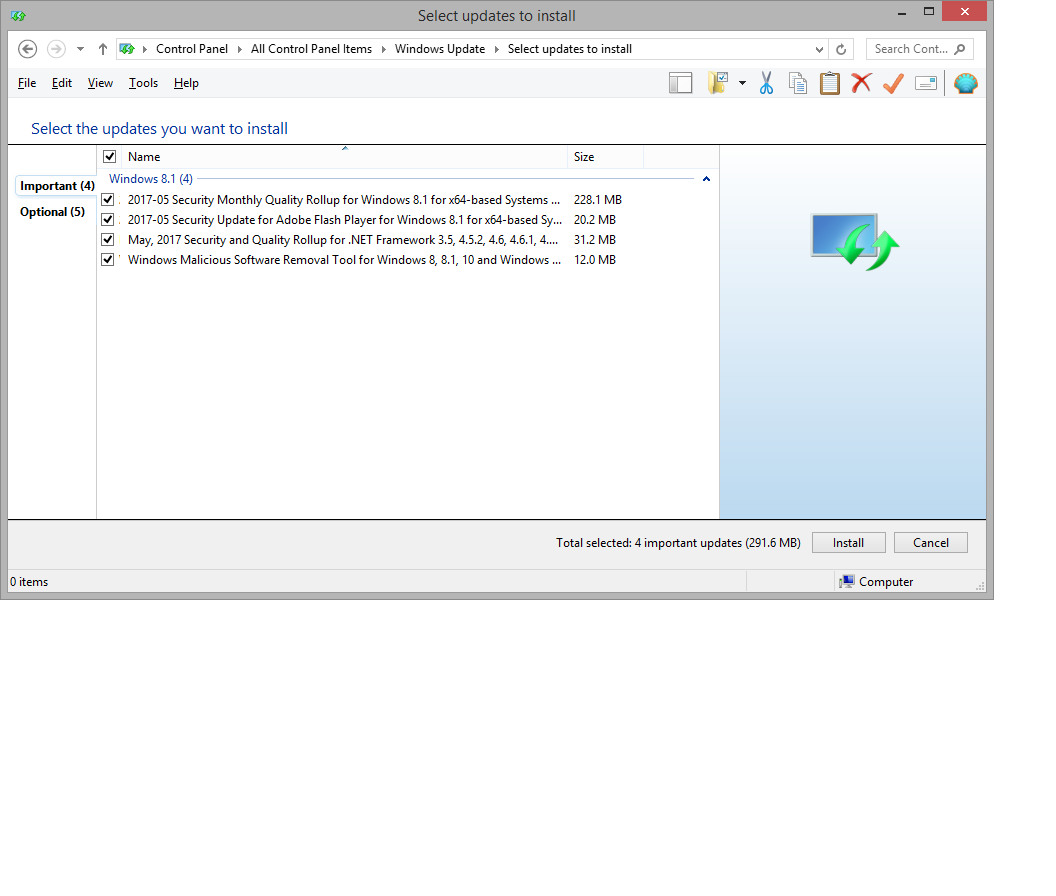Image resolution: width=1056 pixels, height=896 pixels.
Task: Open Classic Shell settings shell icon
Action: click(966, 84)
